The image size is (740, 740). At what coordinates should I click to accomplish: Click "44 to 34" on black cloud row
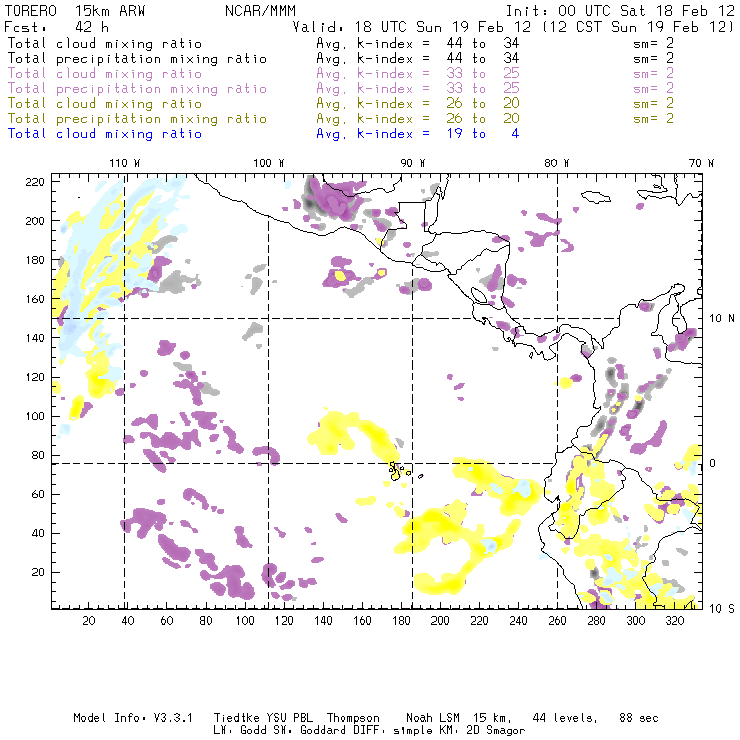pyautogui.click(x=483, y=44)
